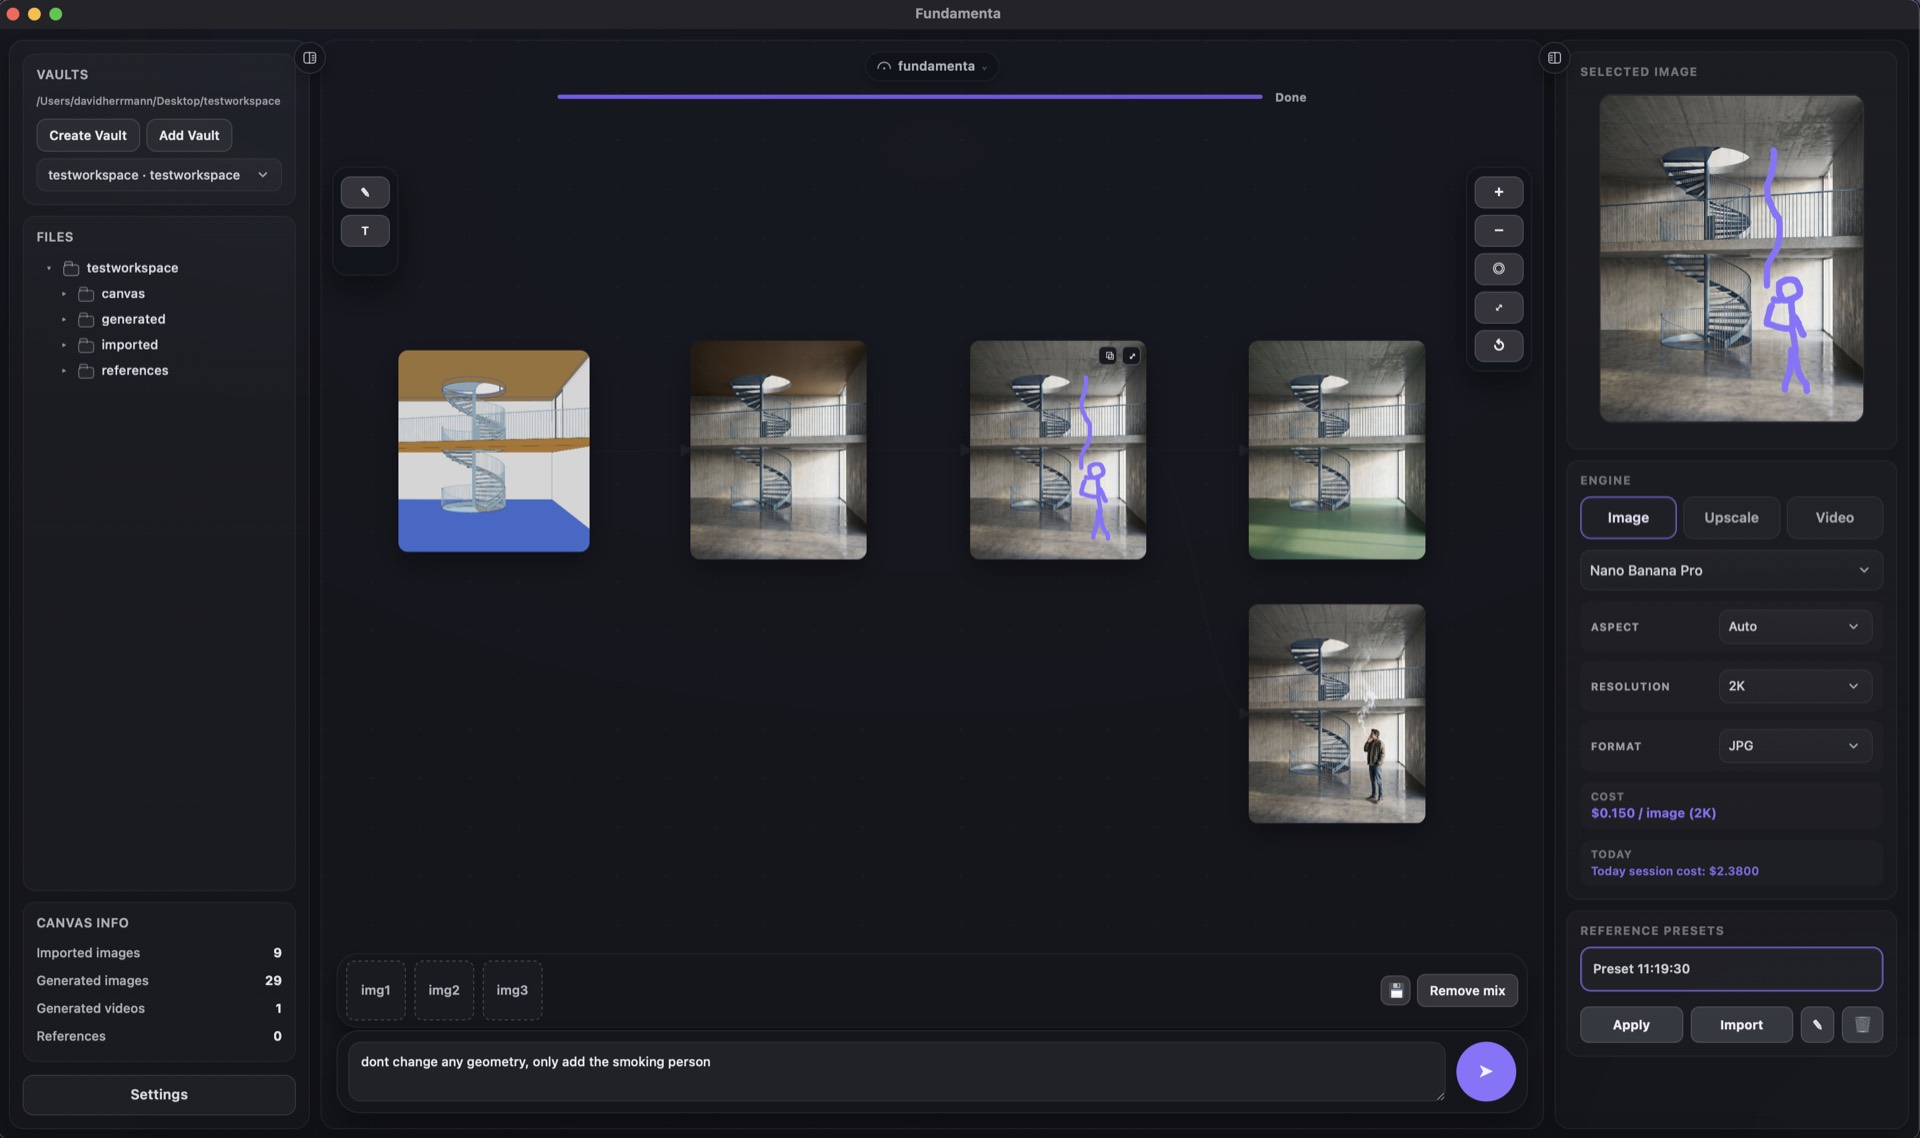Click the purple generation progress bar
The width and height of the screenshot is (1920, 1138).
click(x=909, y=97)
